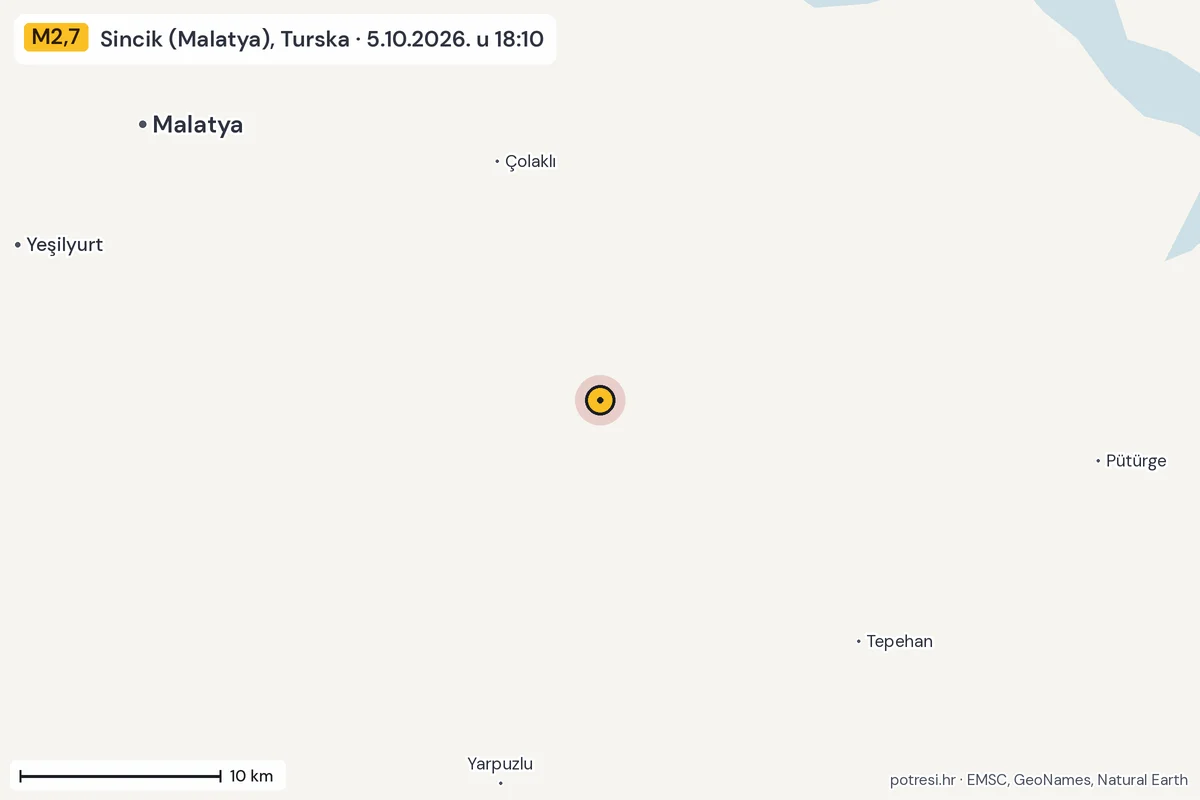Image resolution: width=1200 pixels, height=800 pixels.
Task: Click the Yeşilyurt town label
Action: (65, 245)
